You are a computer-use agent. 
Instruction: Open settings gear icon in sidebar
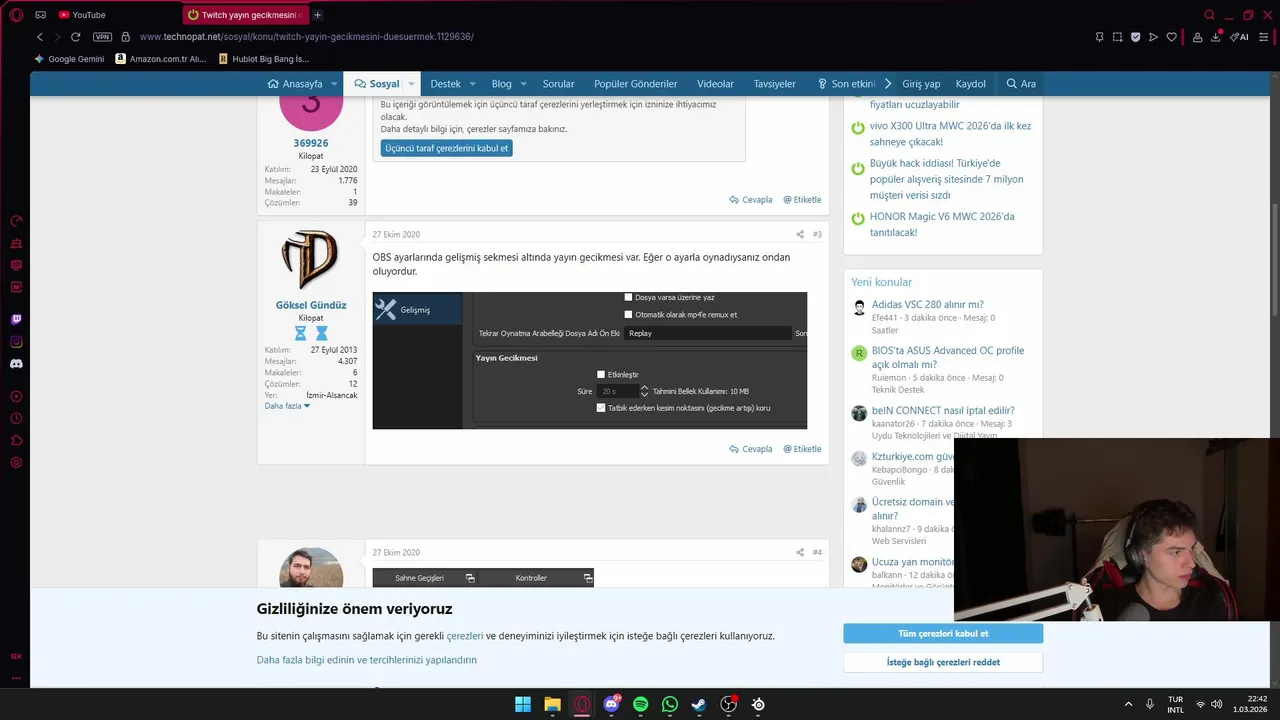pyautogui.click(x=16, y=462)
